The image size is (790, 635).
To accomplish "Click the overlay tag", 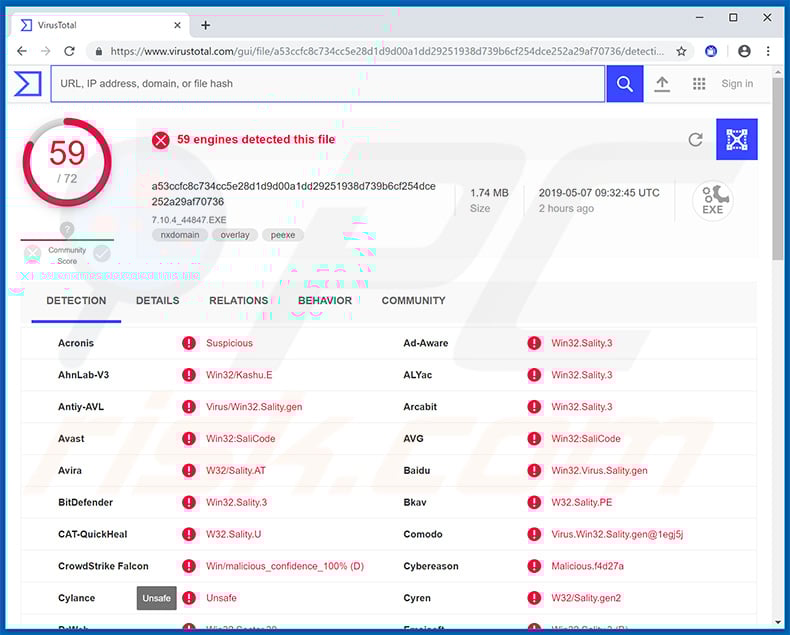I will 235,235.
